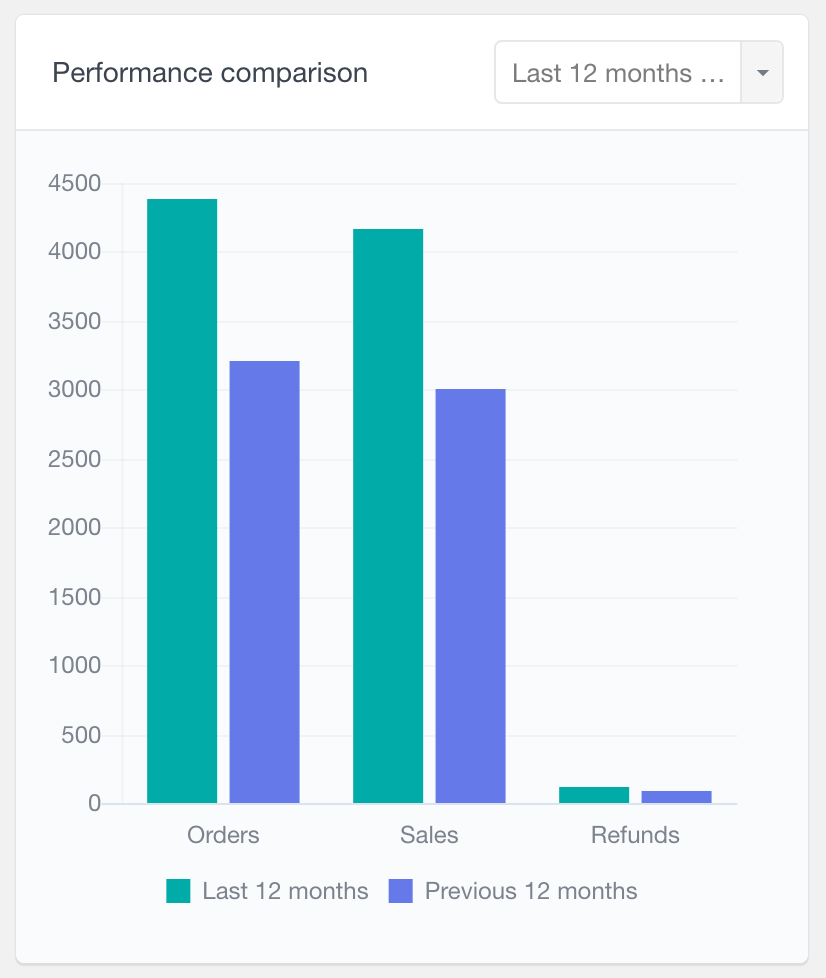Click the 2500 gridline label
Image resolution: width=826 pixels, height=978 pixels.
tap(77, 459)
